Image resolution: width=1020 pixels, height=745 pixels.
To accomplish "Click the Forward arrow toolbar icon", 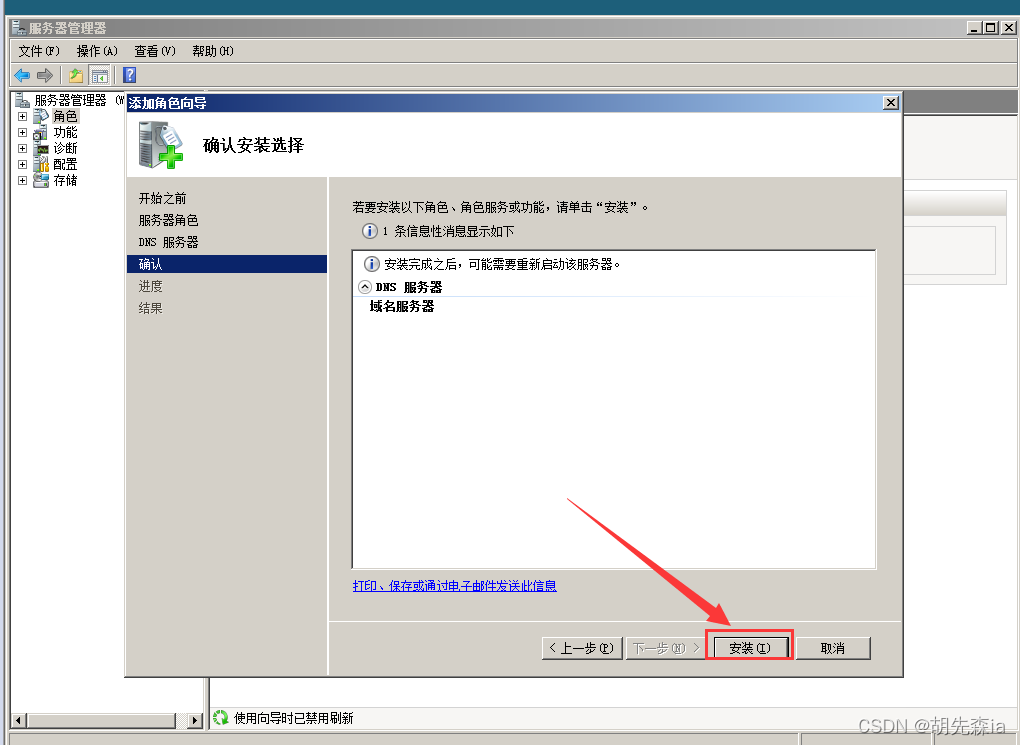I will coord(45,75).
